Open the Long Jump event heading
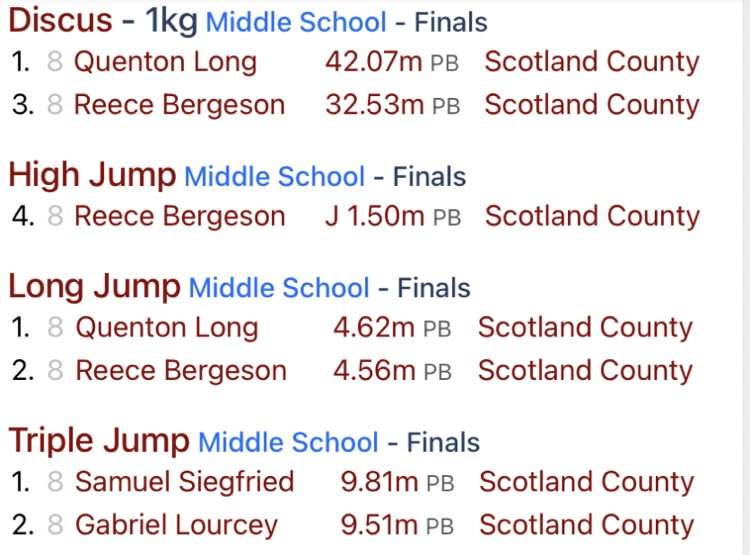The image size is (750, 555). pyautogui.click(x=94, y=287)
